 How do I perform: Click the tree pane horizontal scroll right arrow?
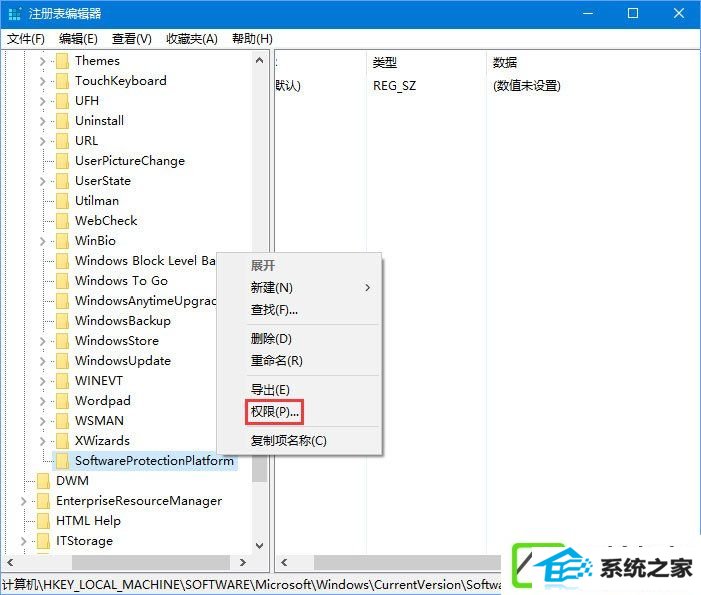(x=243, y=562)
